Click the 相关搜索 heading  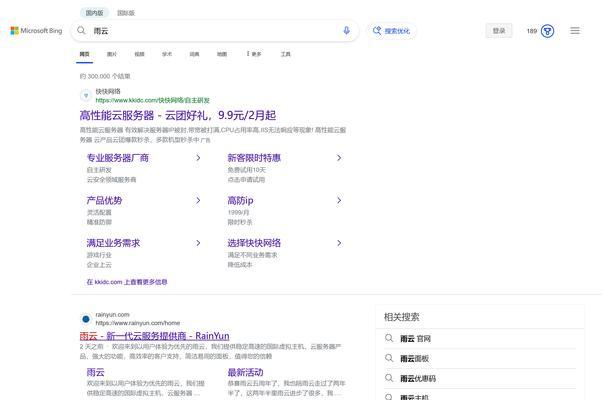[x=402, y=317]
